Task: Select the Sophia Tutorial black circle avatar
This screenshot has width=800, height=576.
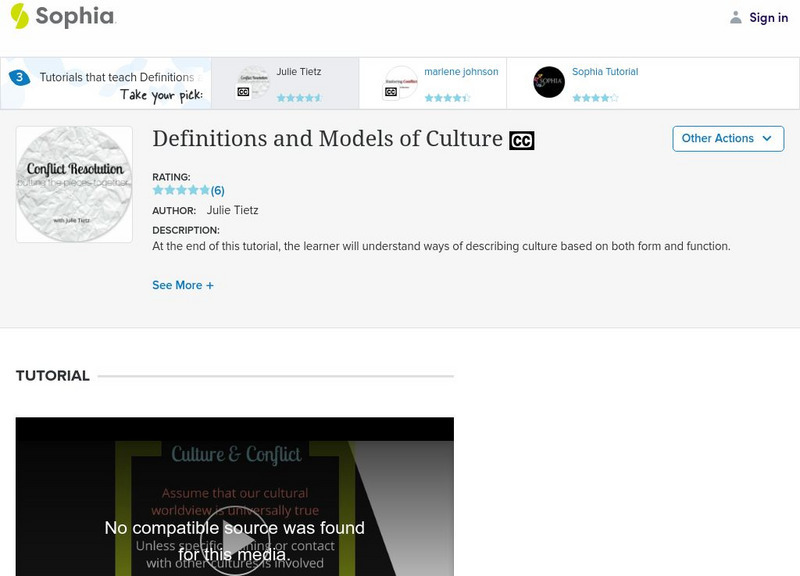Action: point(548,82)
